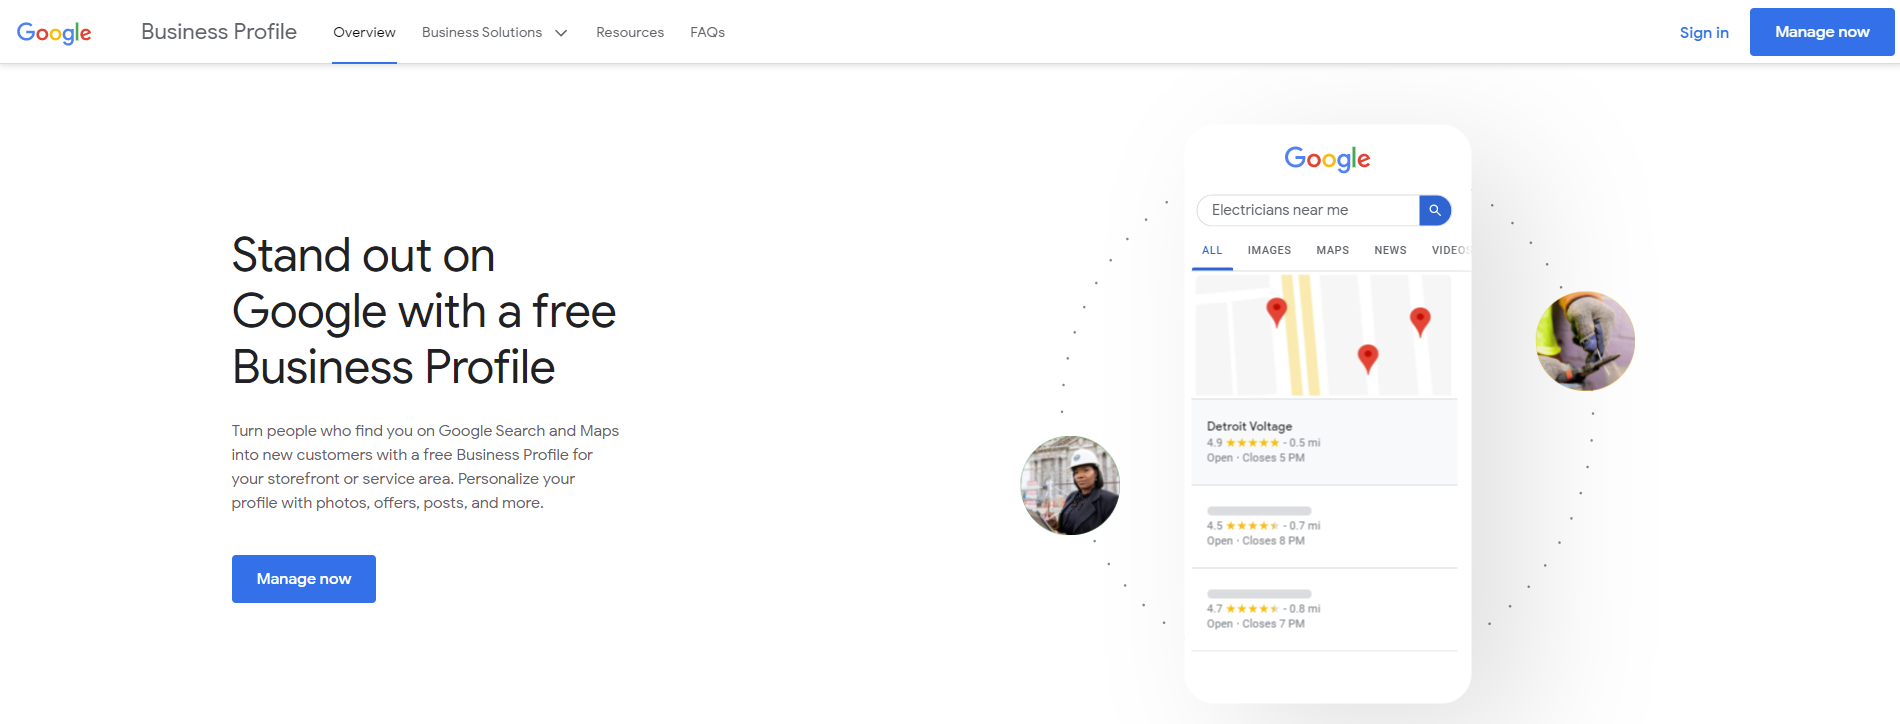
Task: Select the IMAGES tab in phone mockup
Action: pos(1269,250)
